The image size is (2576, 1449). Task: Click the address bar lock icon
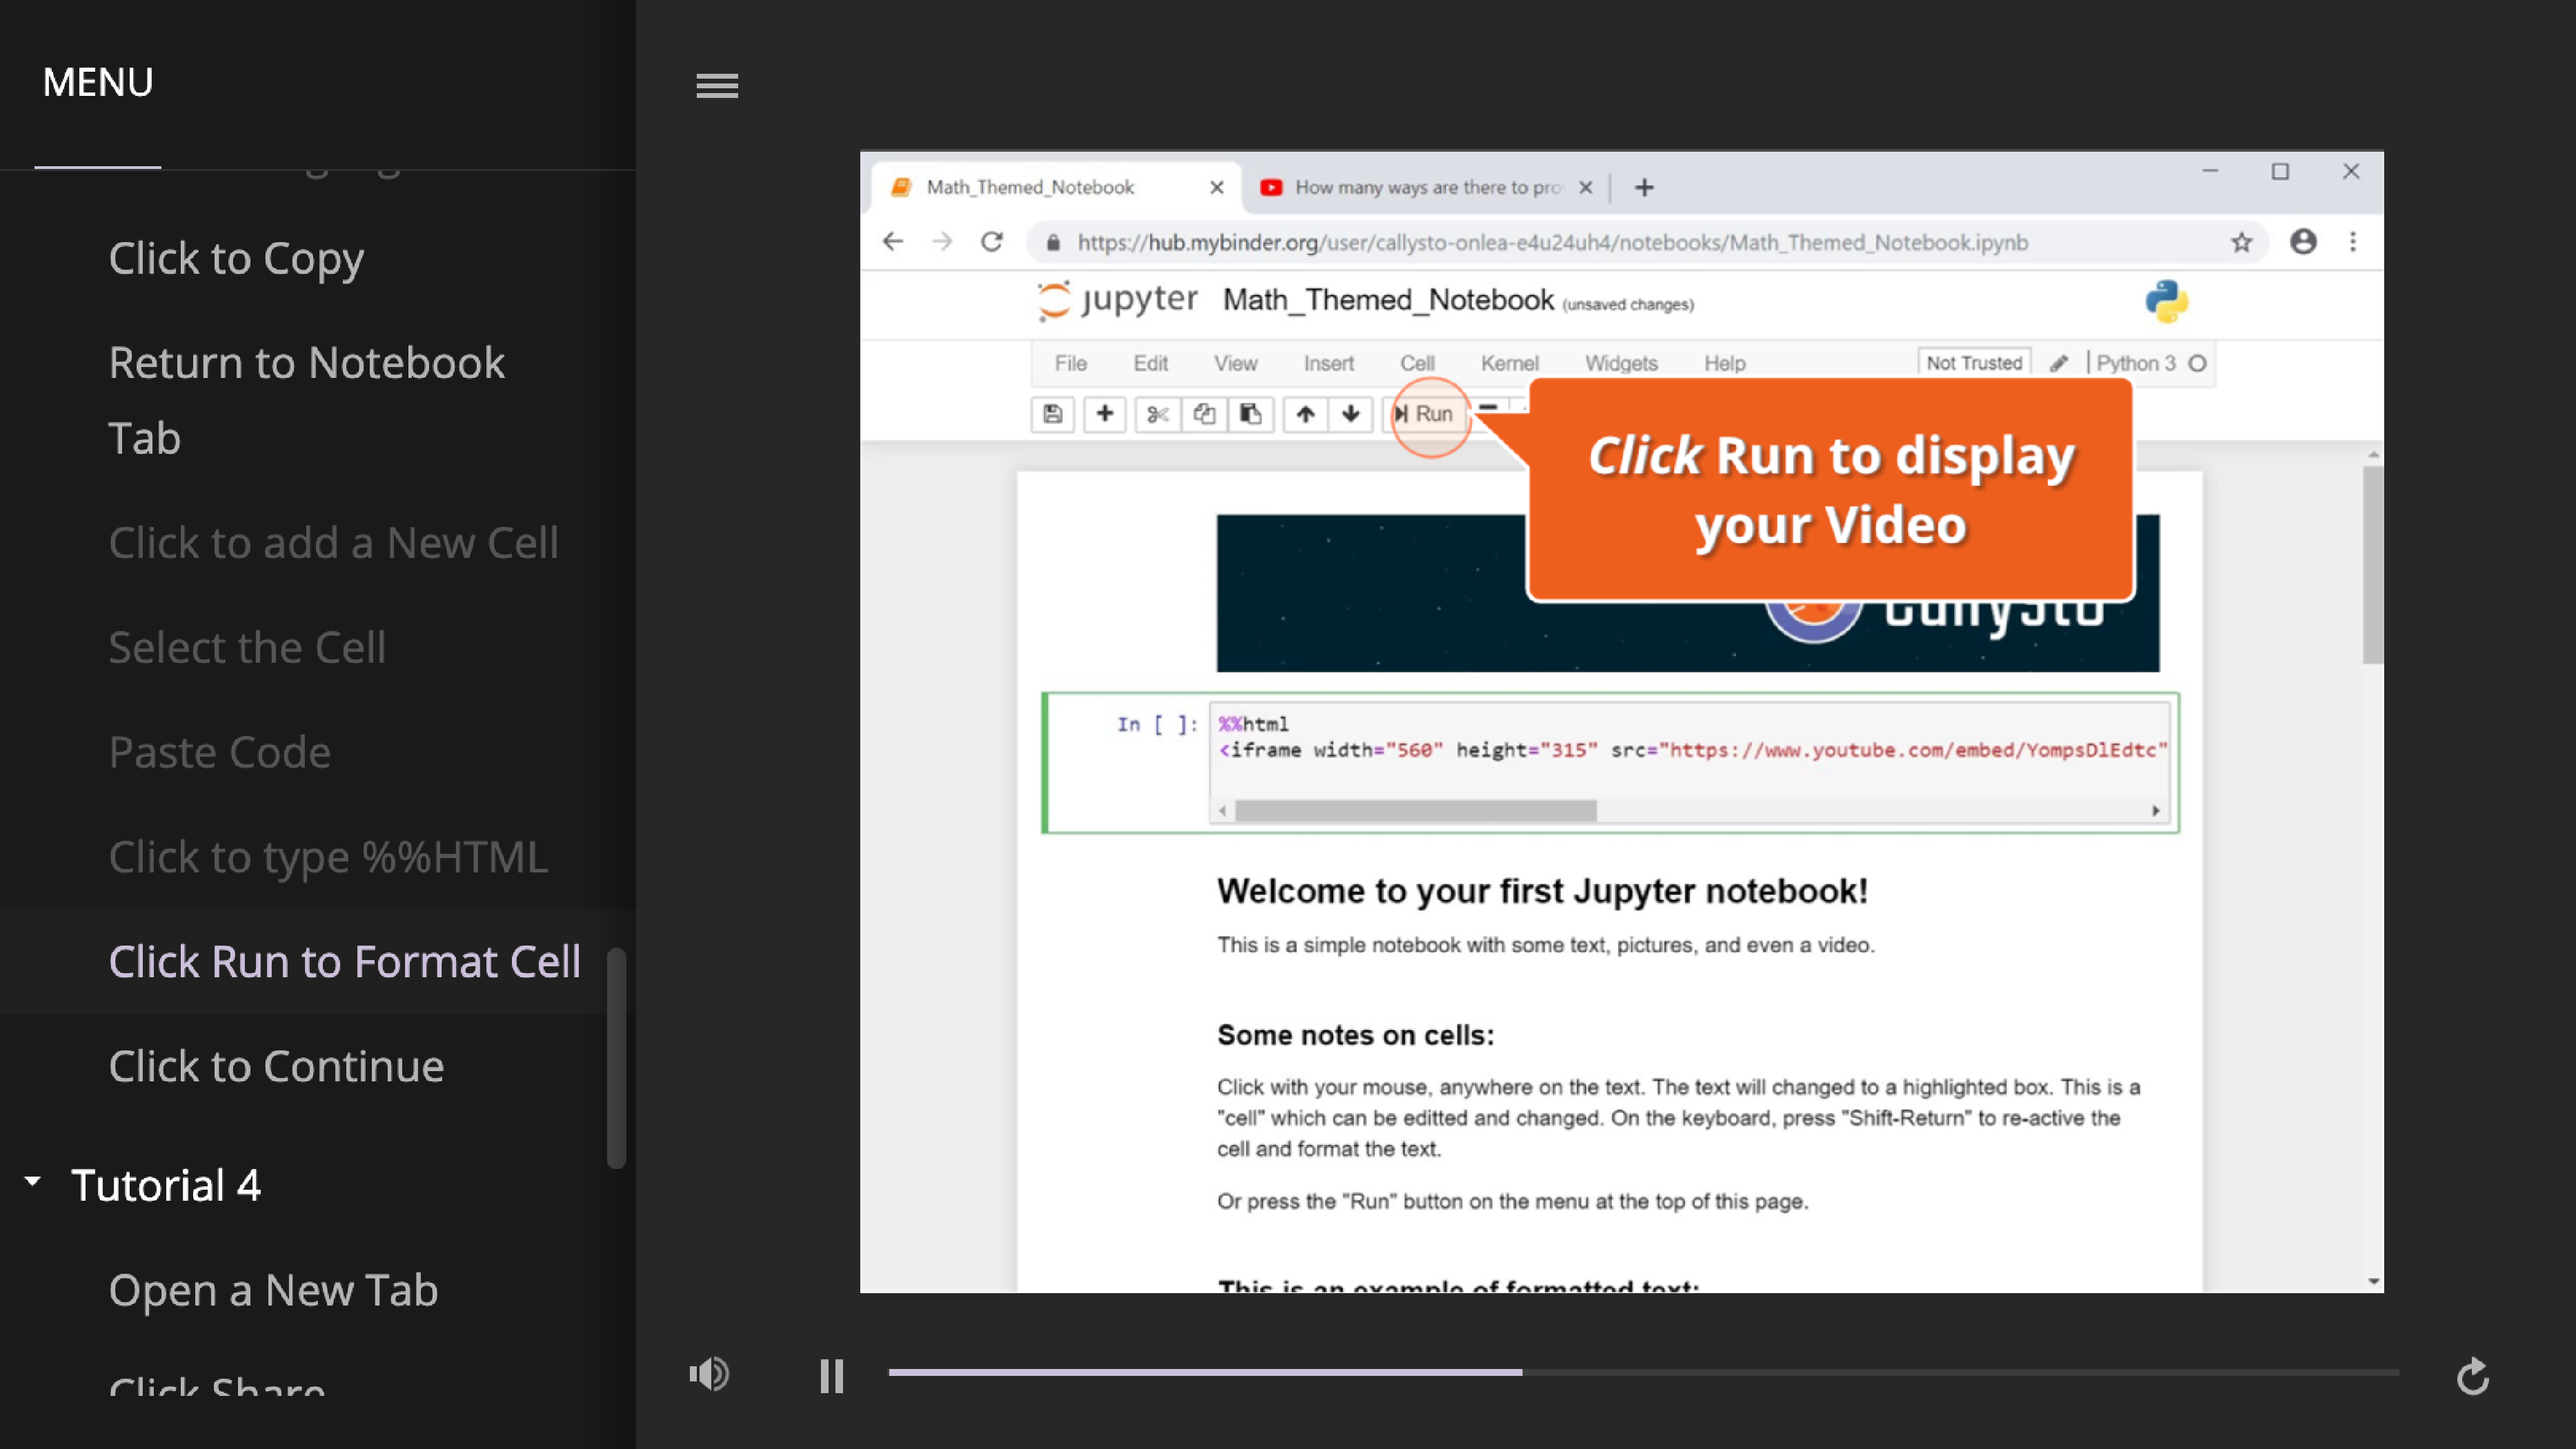click(1053, 242)
